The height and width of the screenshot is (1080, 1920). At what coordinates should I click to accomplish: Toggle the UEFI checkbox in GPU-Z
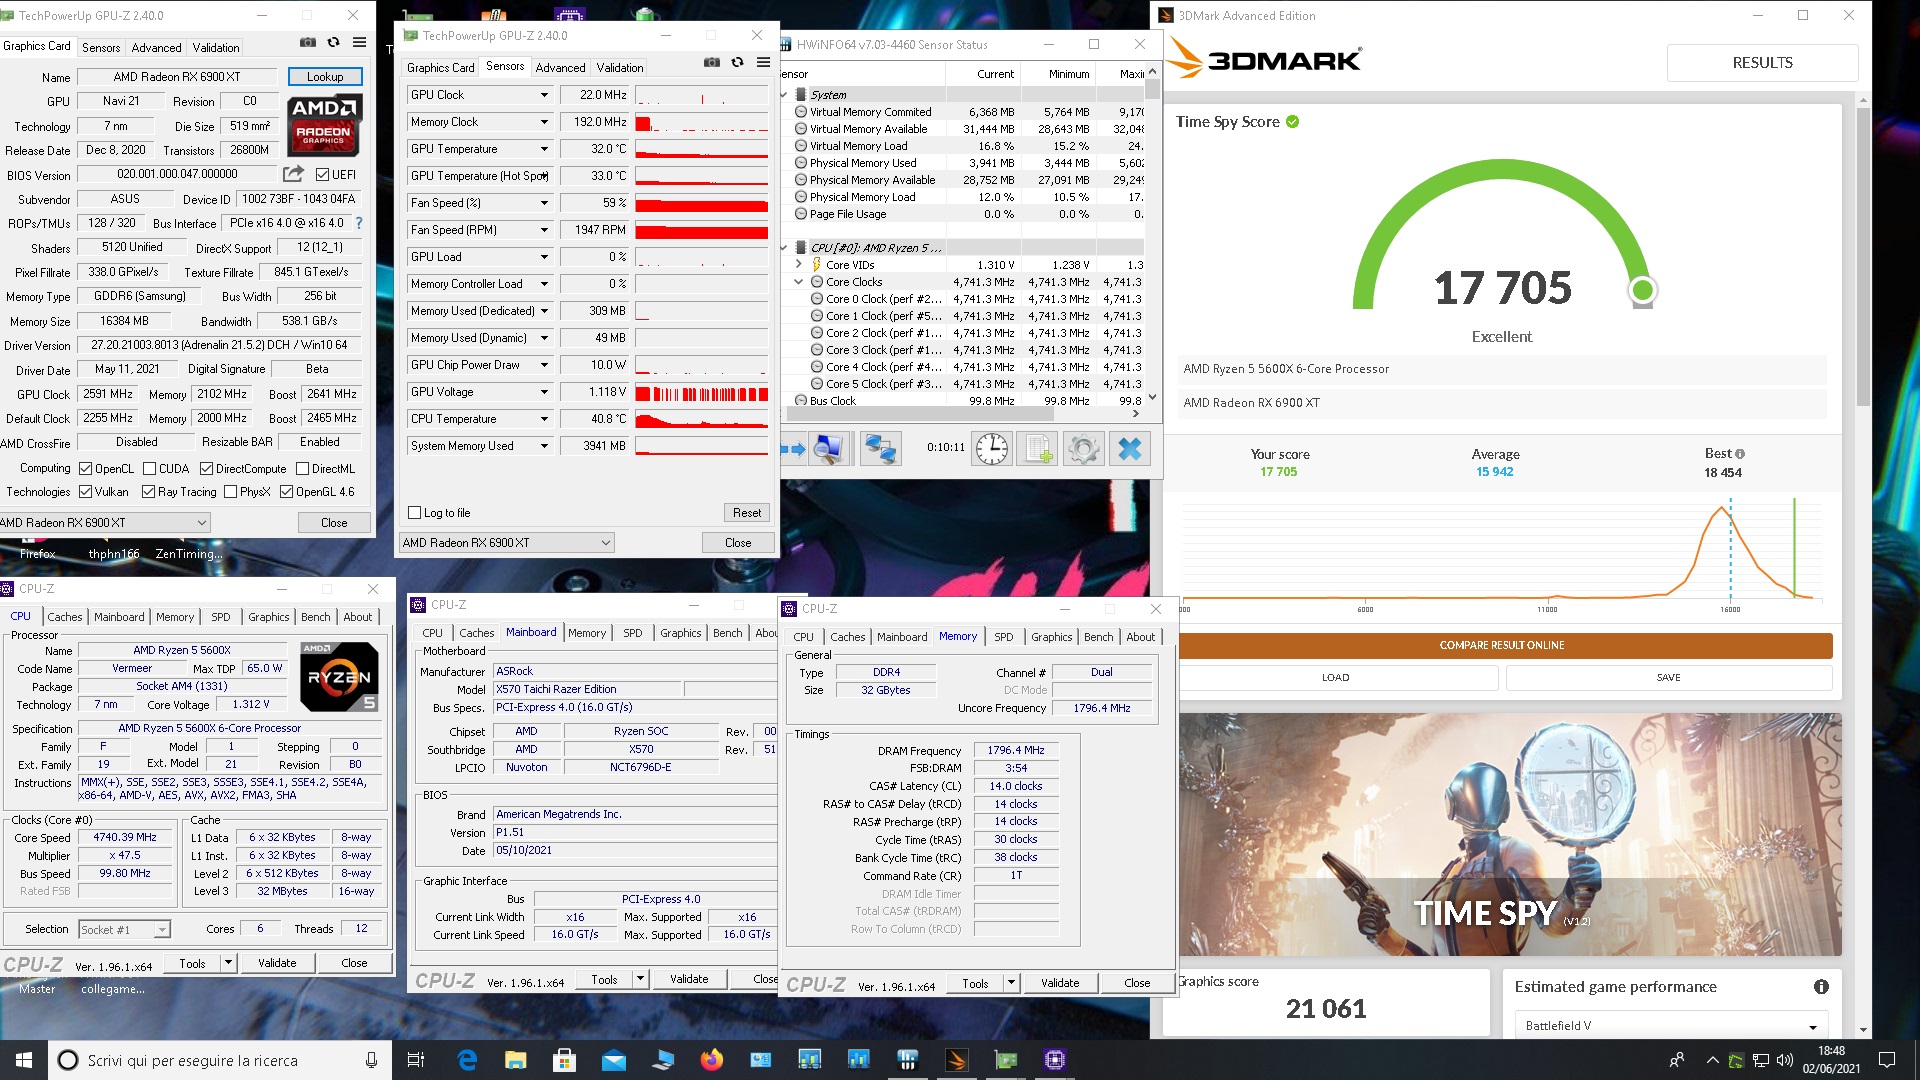tap(322, 175)
